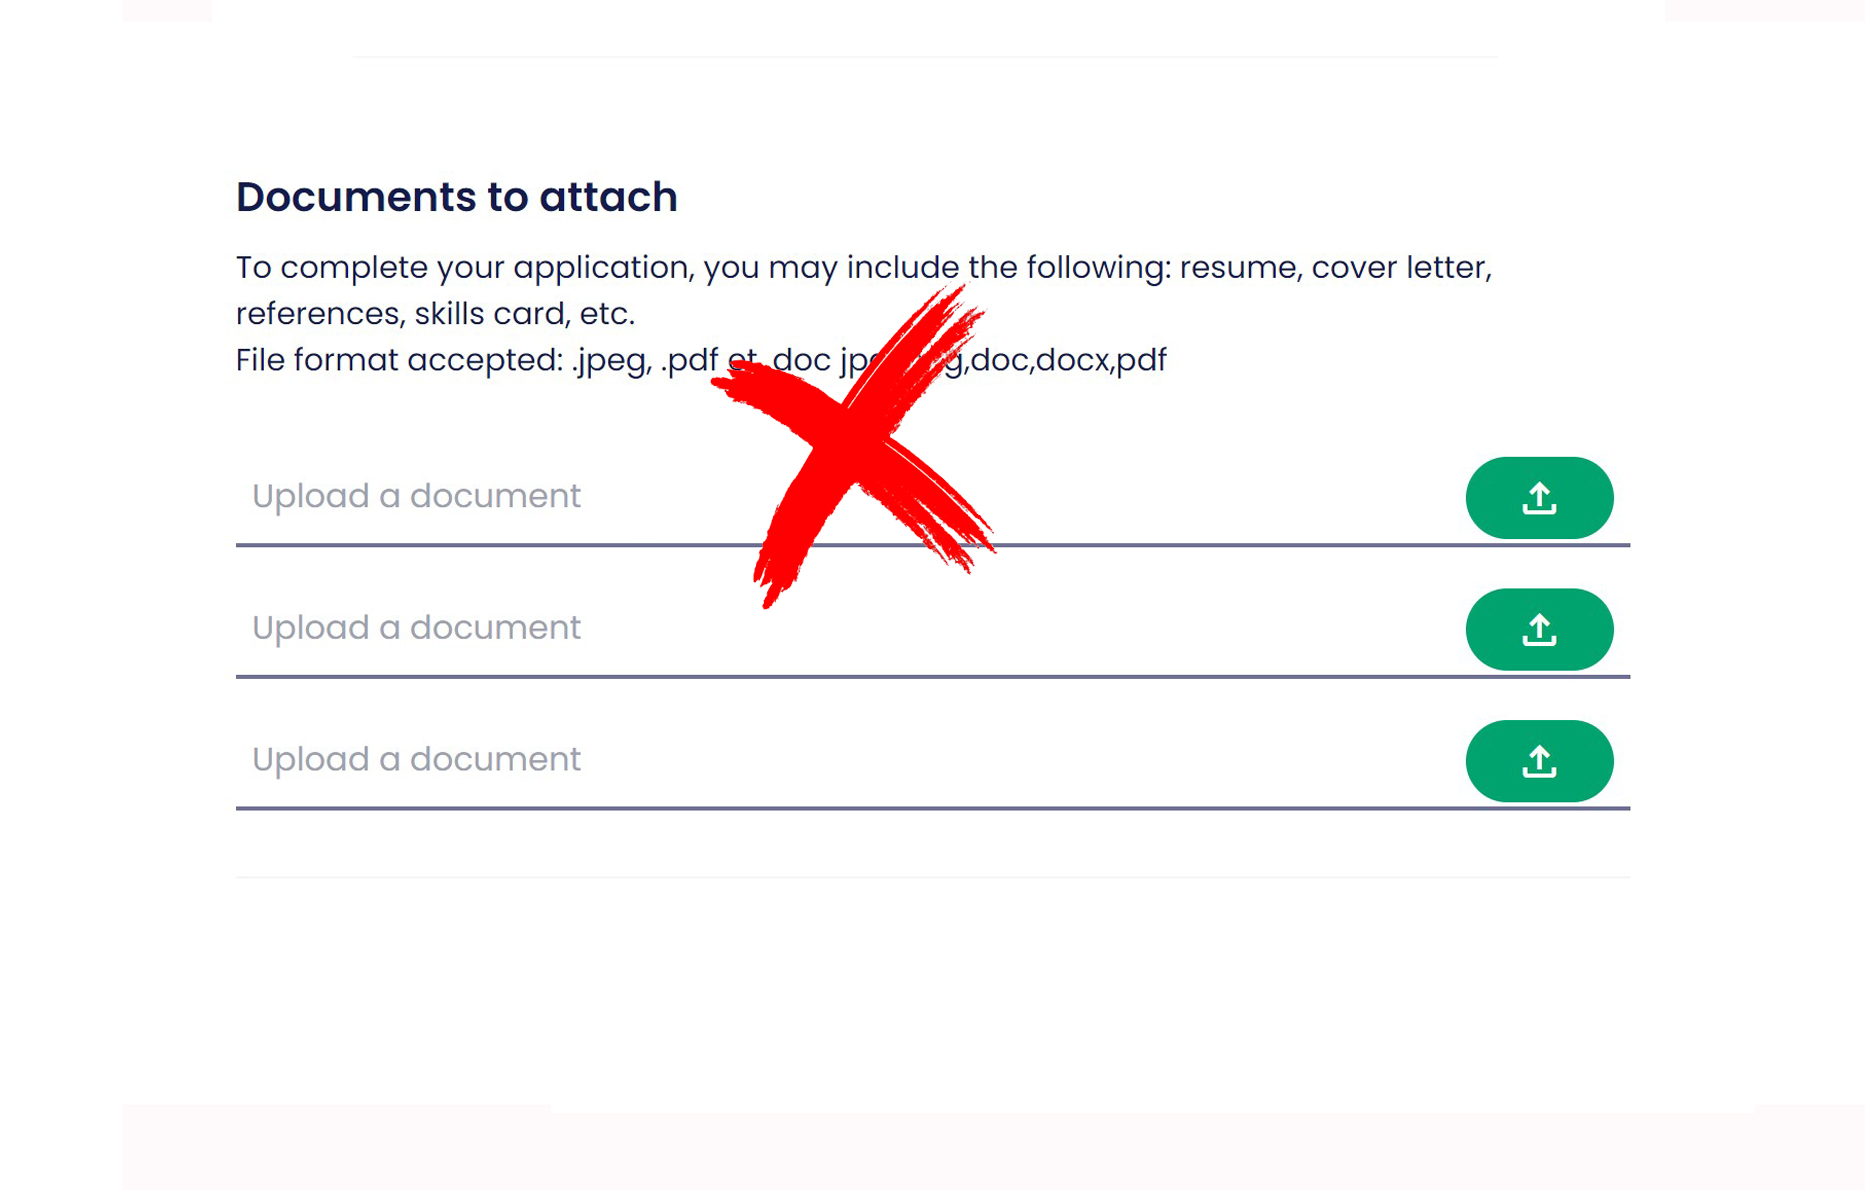The width and height of the screenshot is (1865, 1190).
Task: Click the upload icon beside the third document field
Action: point(1539,761)
